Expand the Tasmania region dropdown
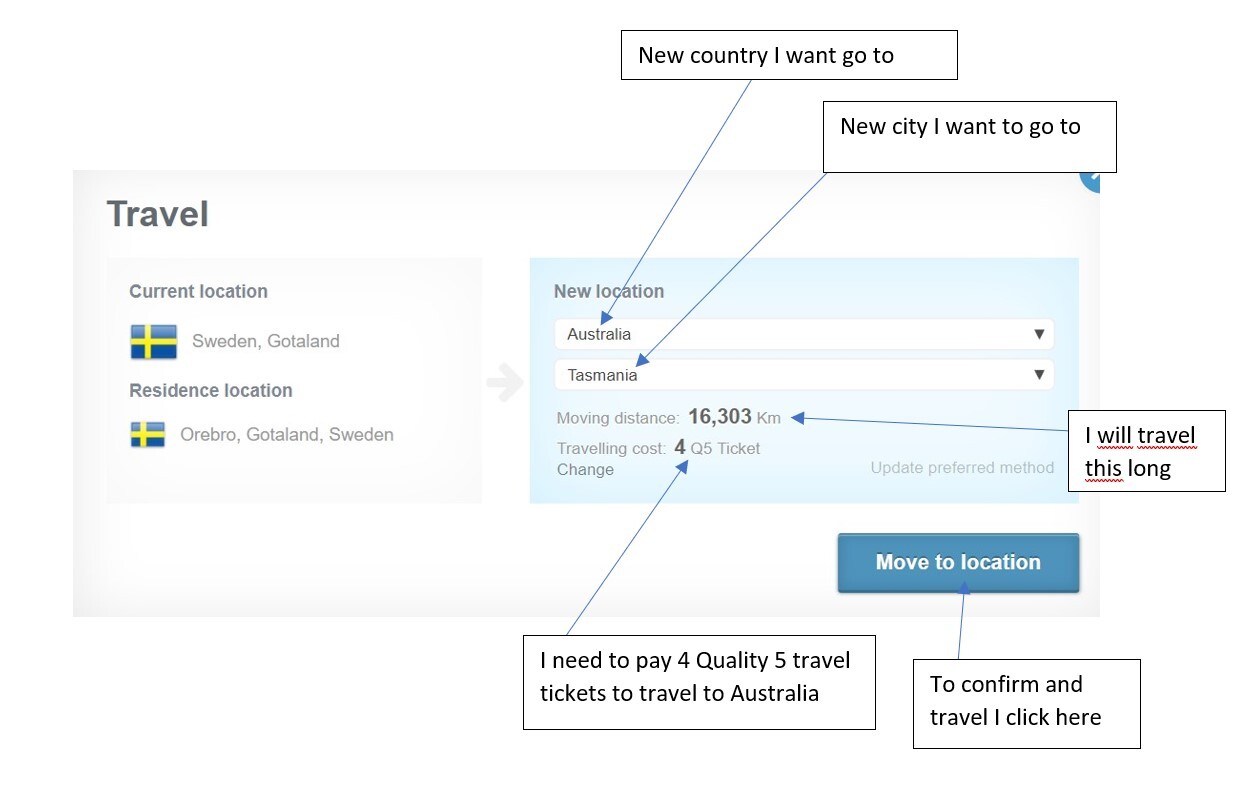This screenshot has height=789, width=1250. pos(804,375)
